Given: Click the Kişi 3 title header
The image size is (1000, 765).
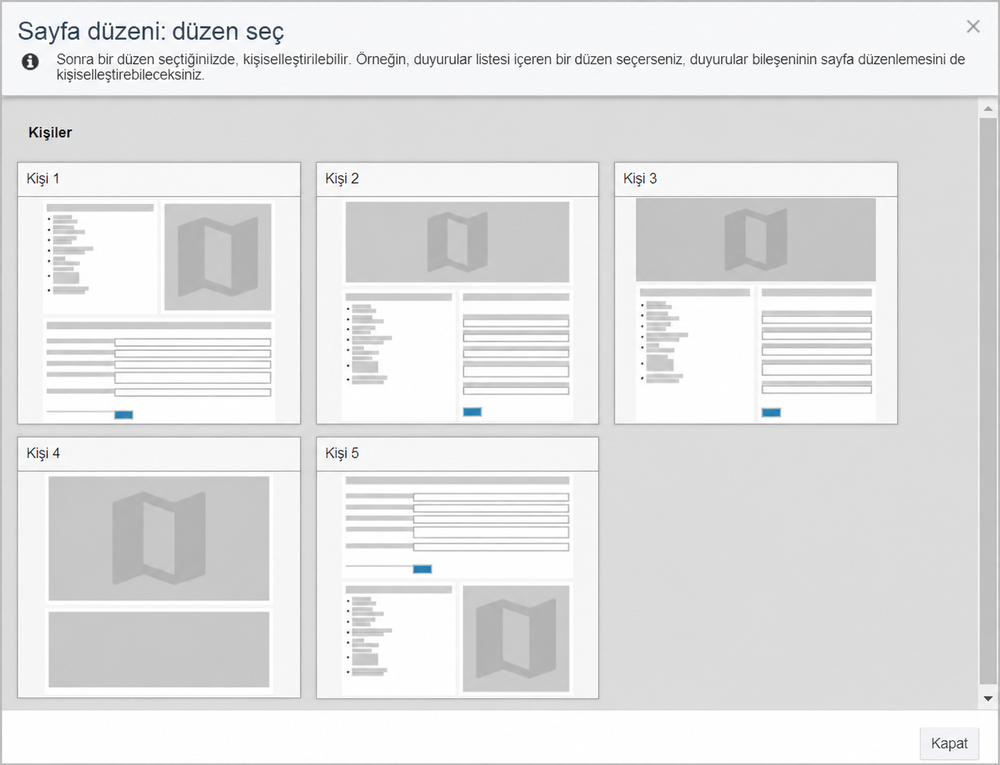Looking at the screenshot, I should click(x=756, y=179).
